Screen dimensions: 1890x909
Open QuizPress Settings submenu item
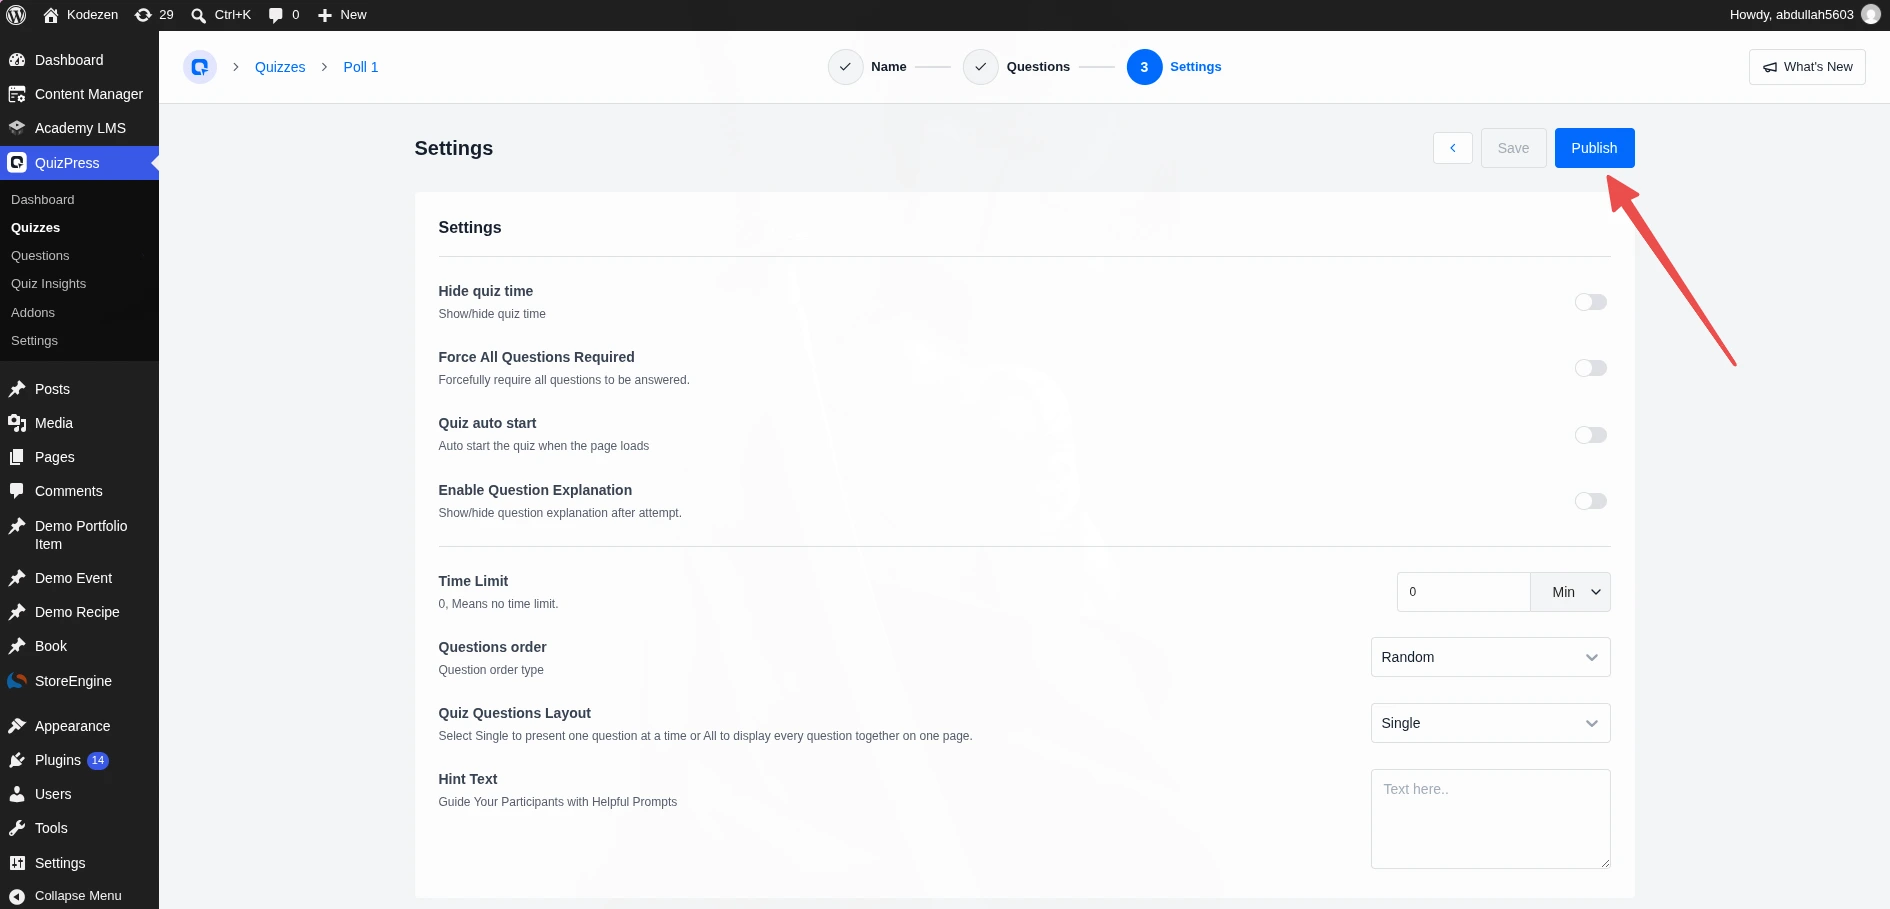tap(34, 341)
